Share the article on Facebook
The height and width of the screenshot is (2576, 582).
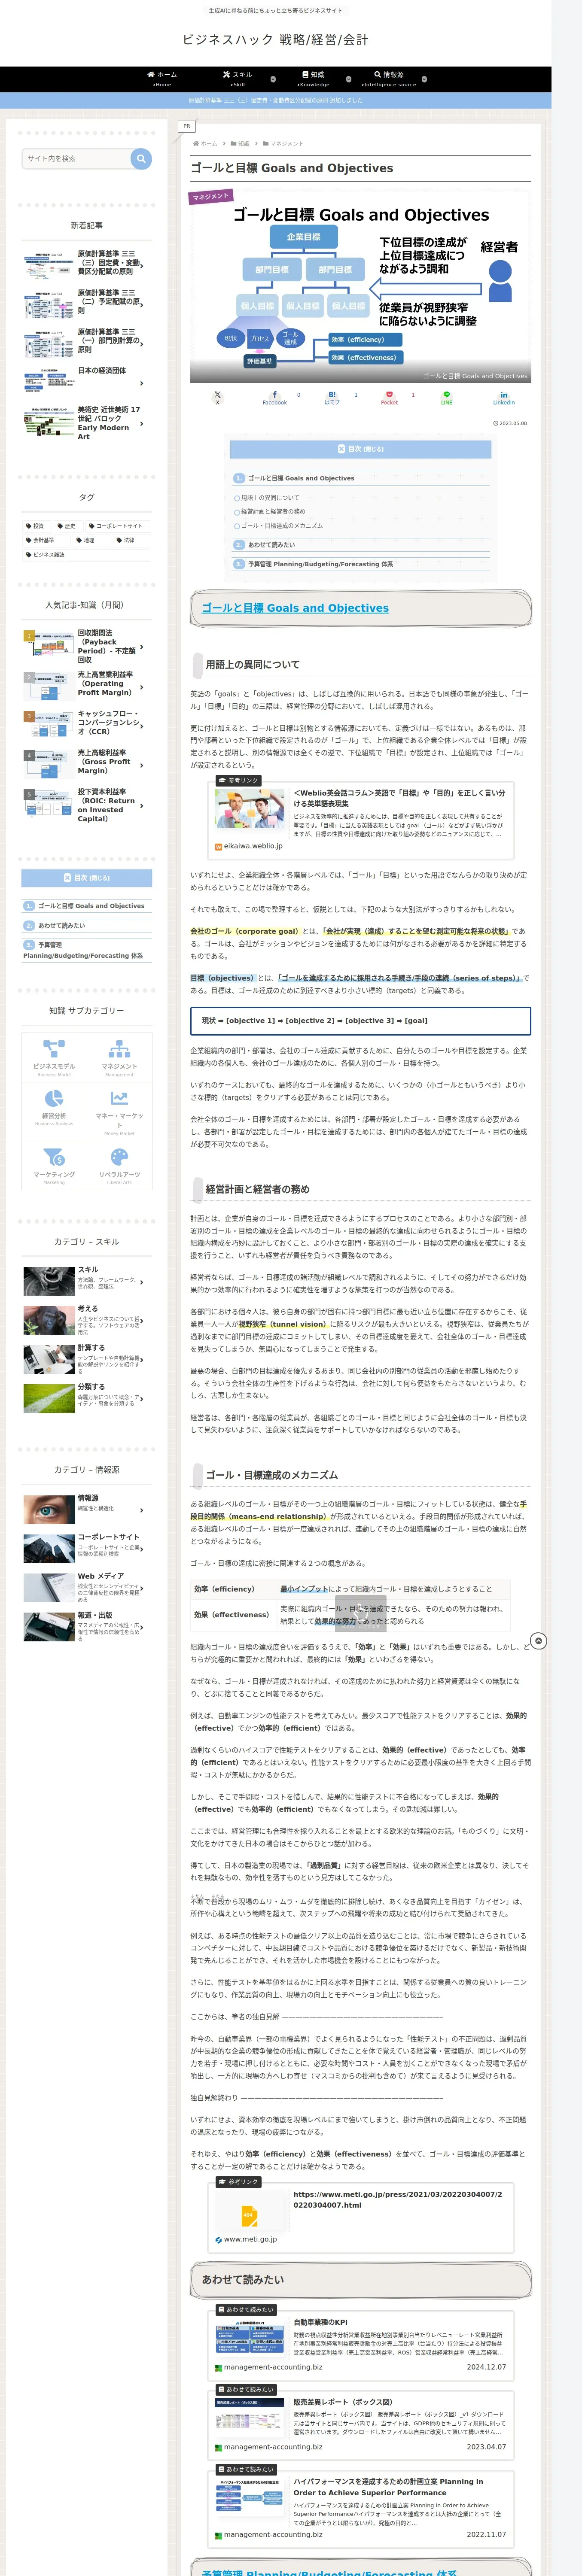coord(274,397)
